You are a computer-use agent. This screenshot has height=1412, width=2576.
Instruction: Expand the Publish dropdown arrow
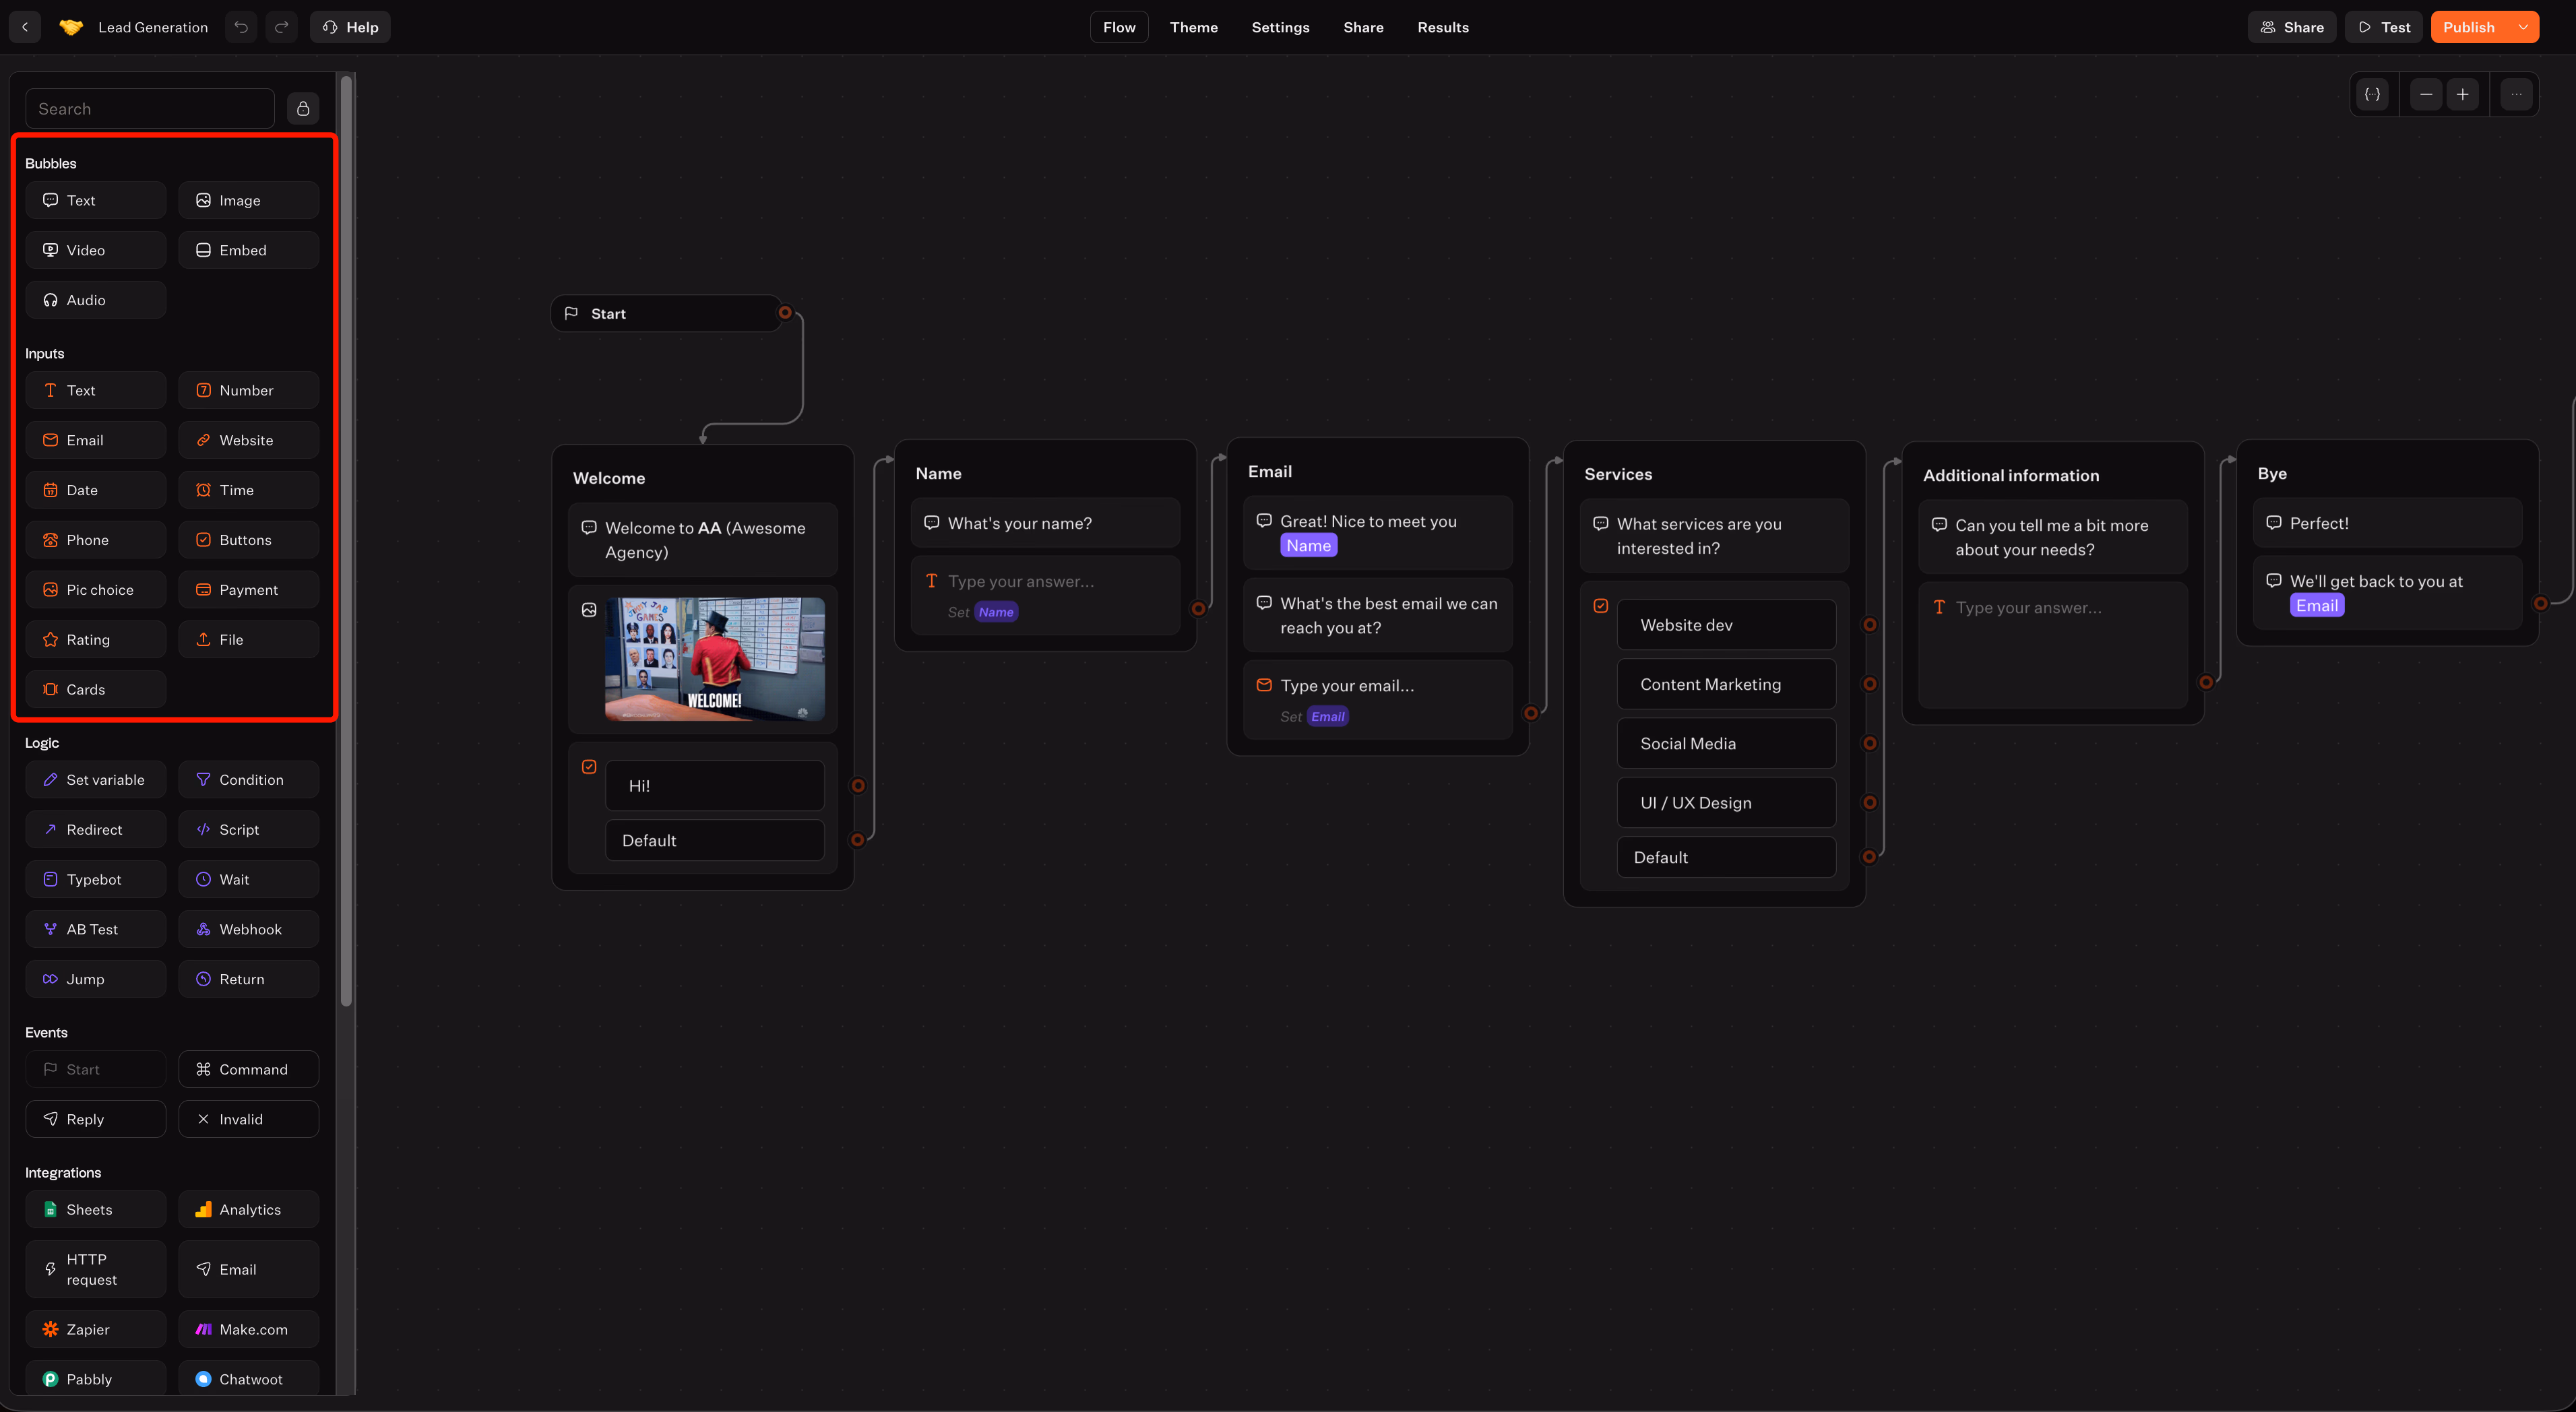pos(2523,27)
